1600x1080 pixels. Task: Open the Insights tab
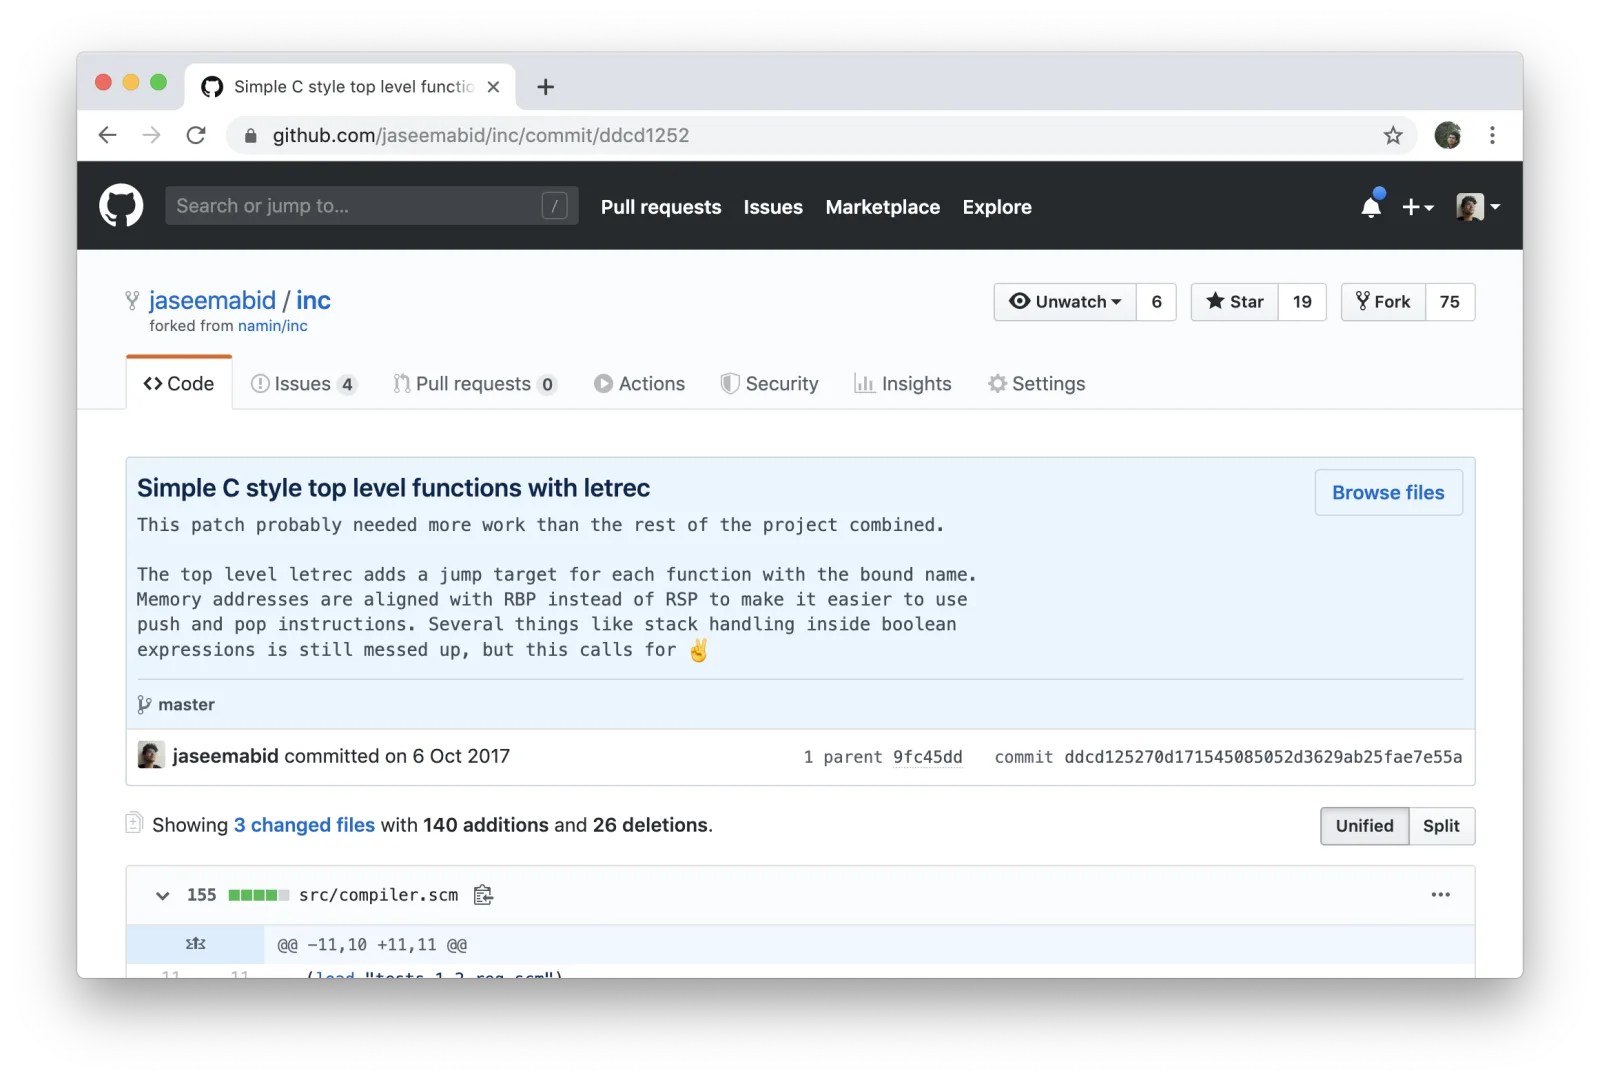pos(902,384)
